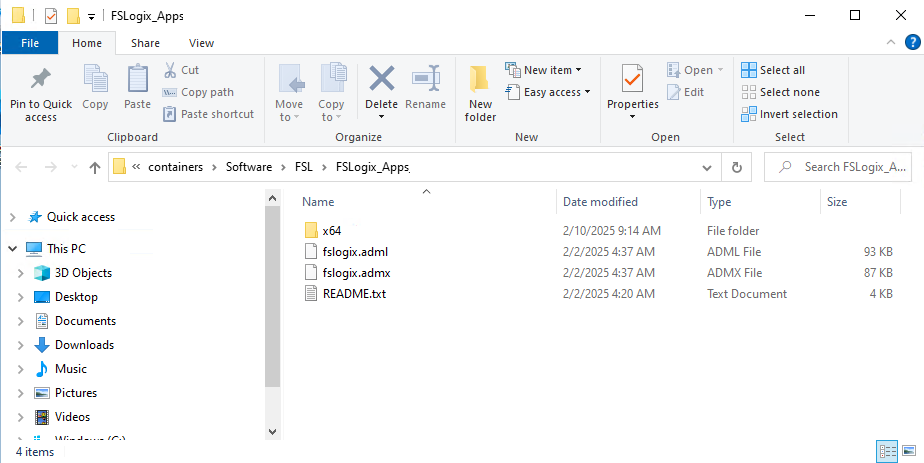Image resolution: width=924 pixels, height=463 pixels.
Task: Select Pictures in navigation pane
Action: (x=75, y=393)
